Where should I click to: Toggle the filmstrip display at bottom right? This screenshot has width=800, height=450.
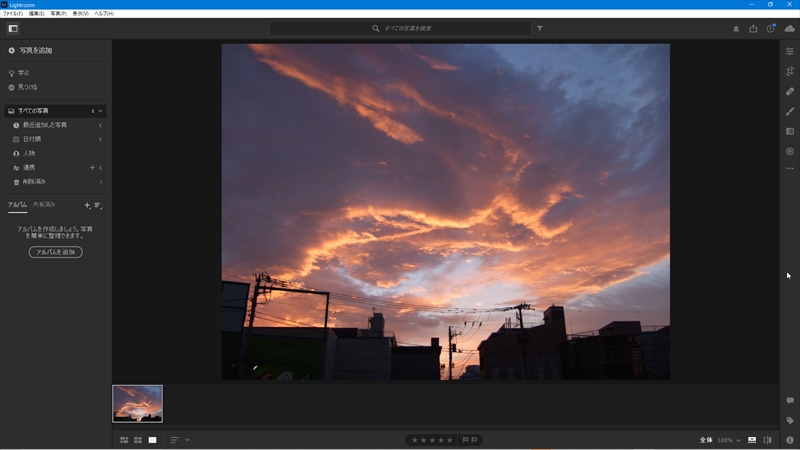(752, 440)
